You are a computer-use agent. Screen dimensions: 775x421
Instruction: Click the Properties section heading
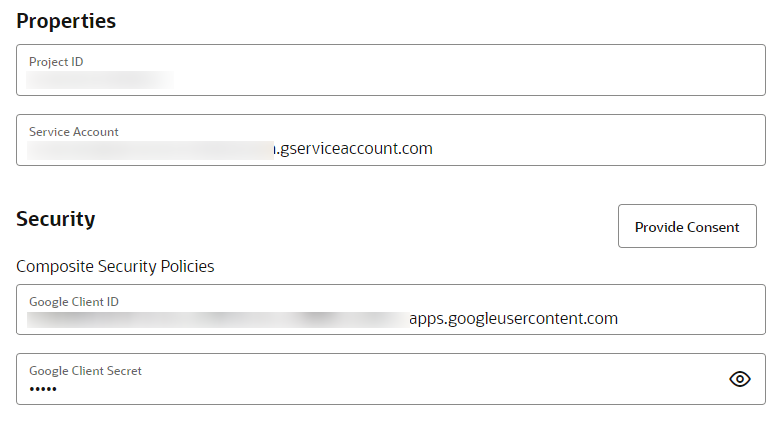pyautogui.click(x=66, y=21)
